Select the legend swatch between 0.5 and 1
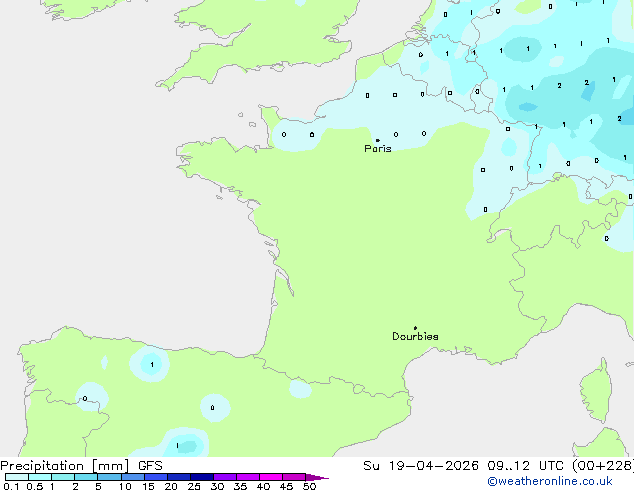634x490 pixels. tap(40, 477)
